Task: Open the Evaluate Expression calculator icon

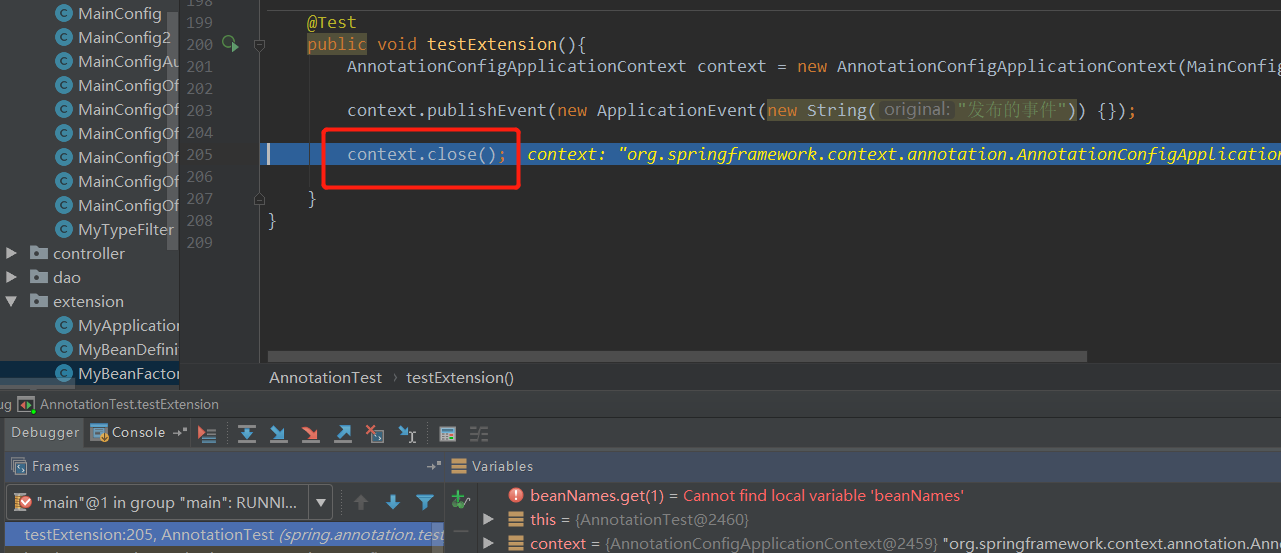Action: point(448,434)
